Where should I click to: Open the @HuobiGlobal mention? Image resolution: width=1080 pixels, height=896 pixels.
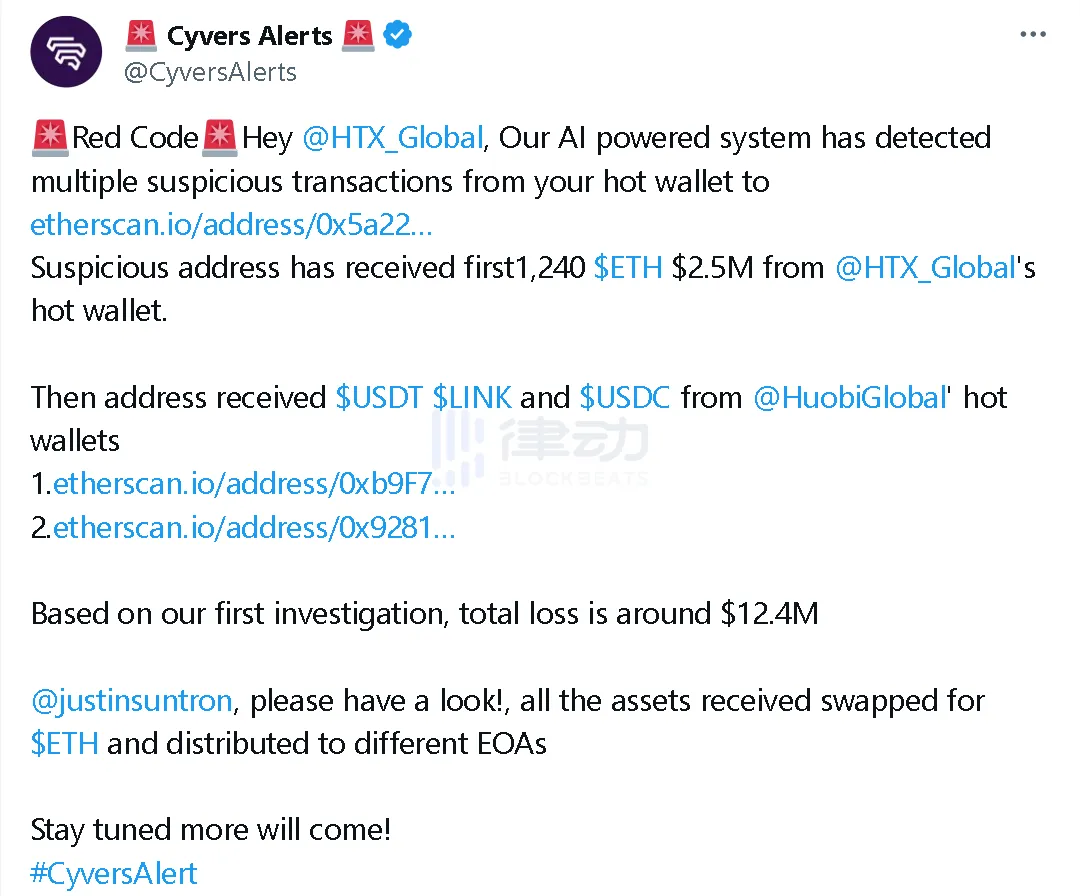click(849, 397)
